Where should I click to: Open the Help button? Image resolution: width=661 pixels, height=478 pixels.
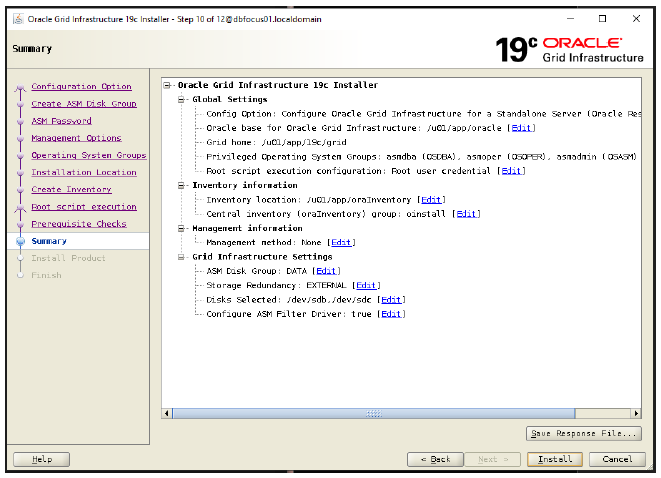click(41, 459)
